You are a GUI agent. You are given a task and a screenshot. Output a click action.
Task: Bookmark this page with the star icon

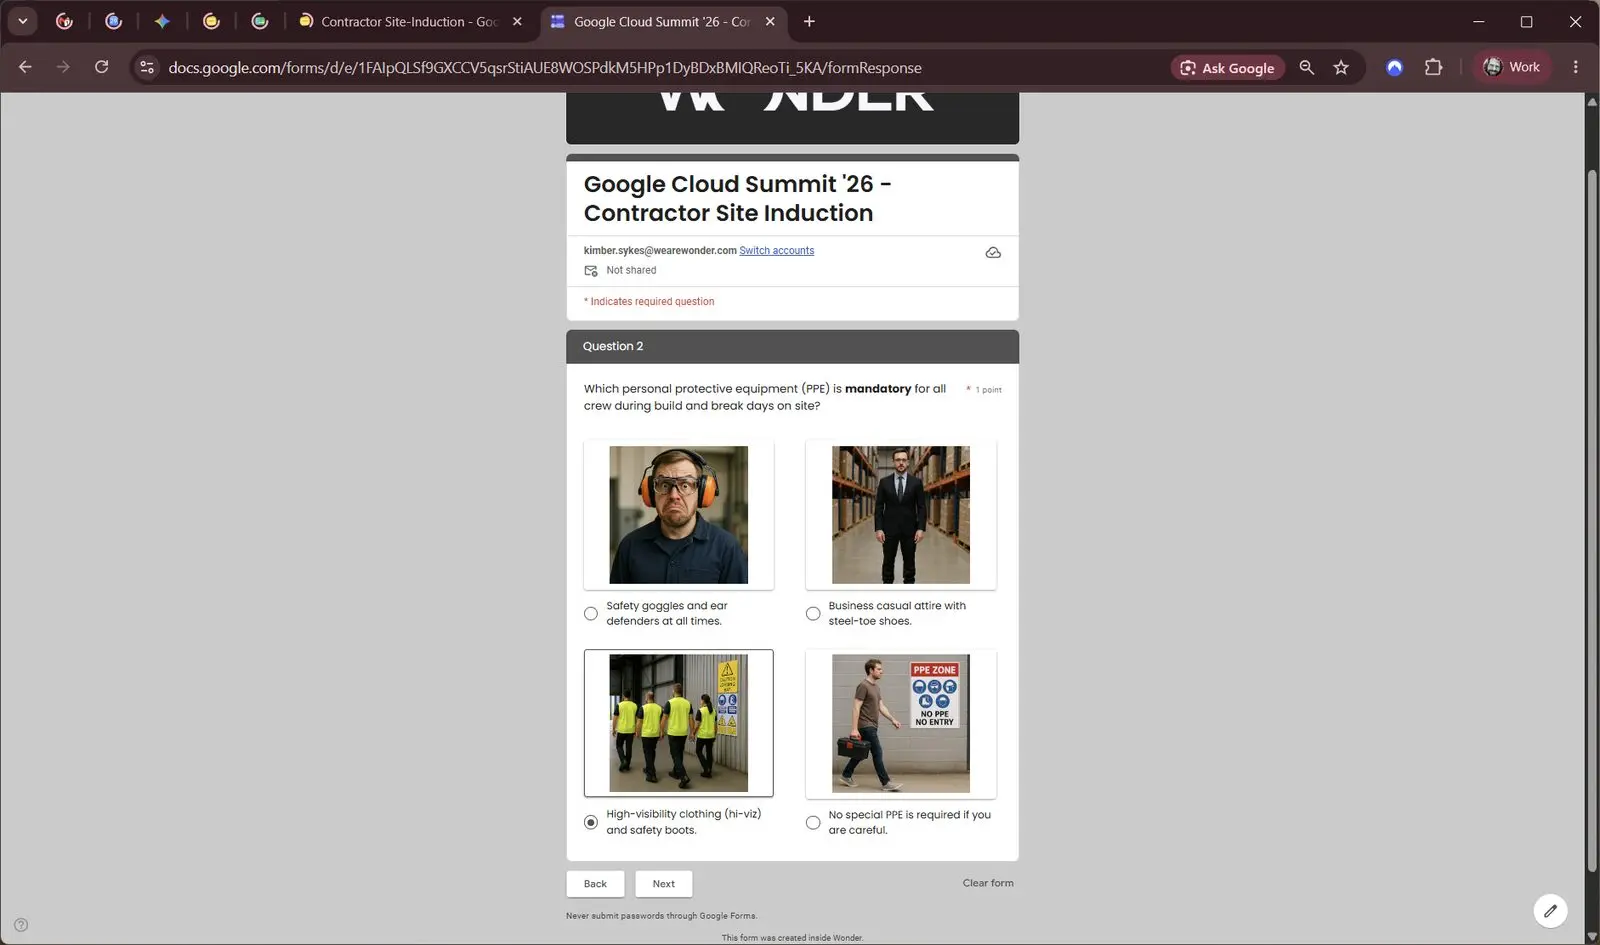pos(1341,67)
